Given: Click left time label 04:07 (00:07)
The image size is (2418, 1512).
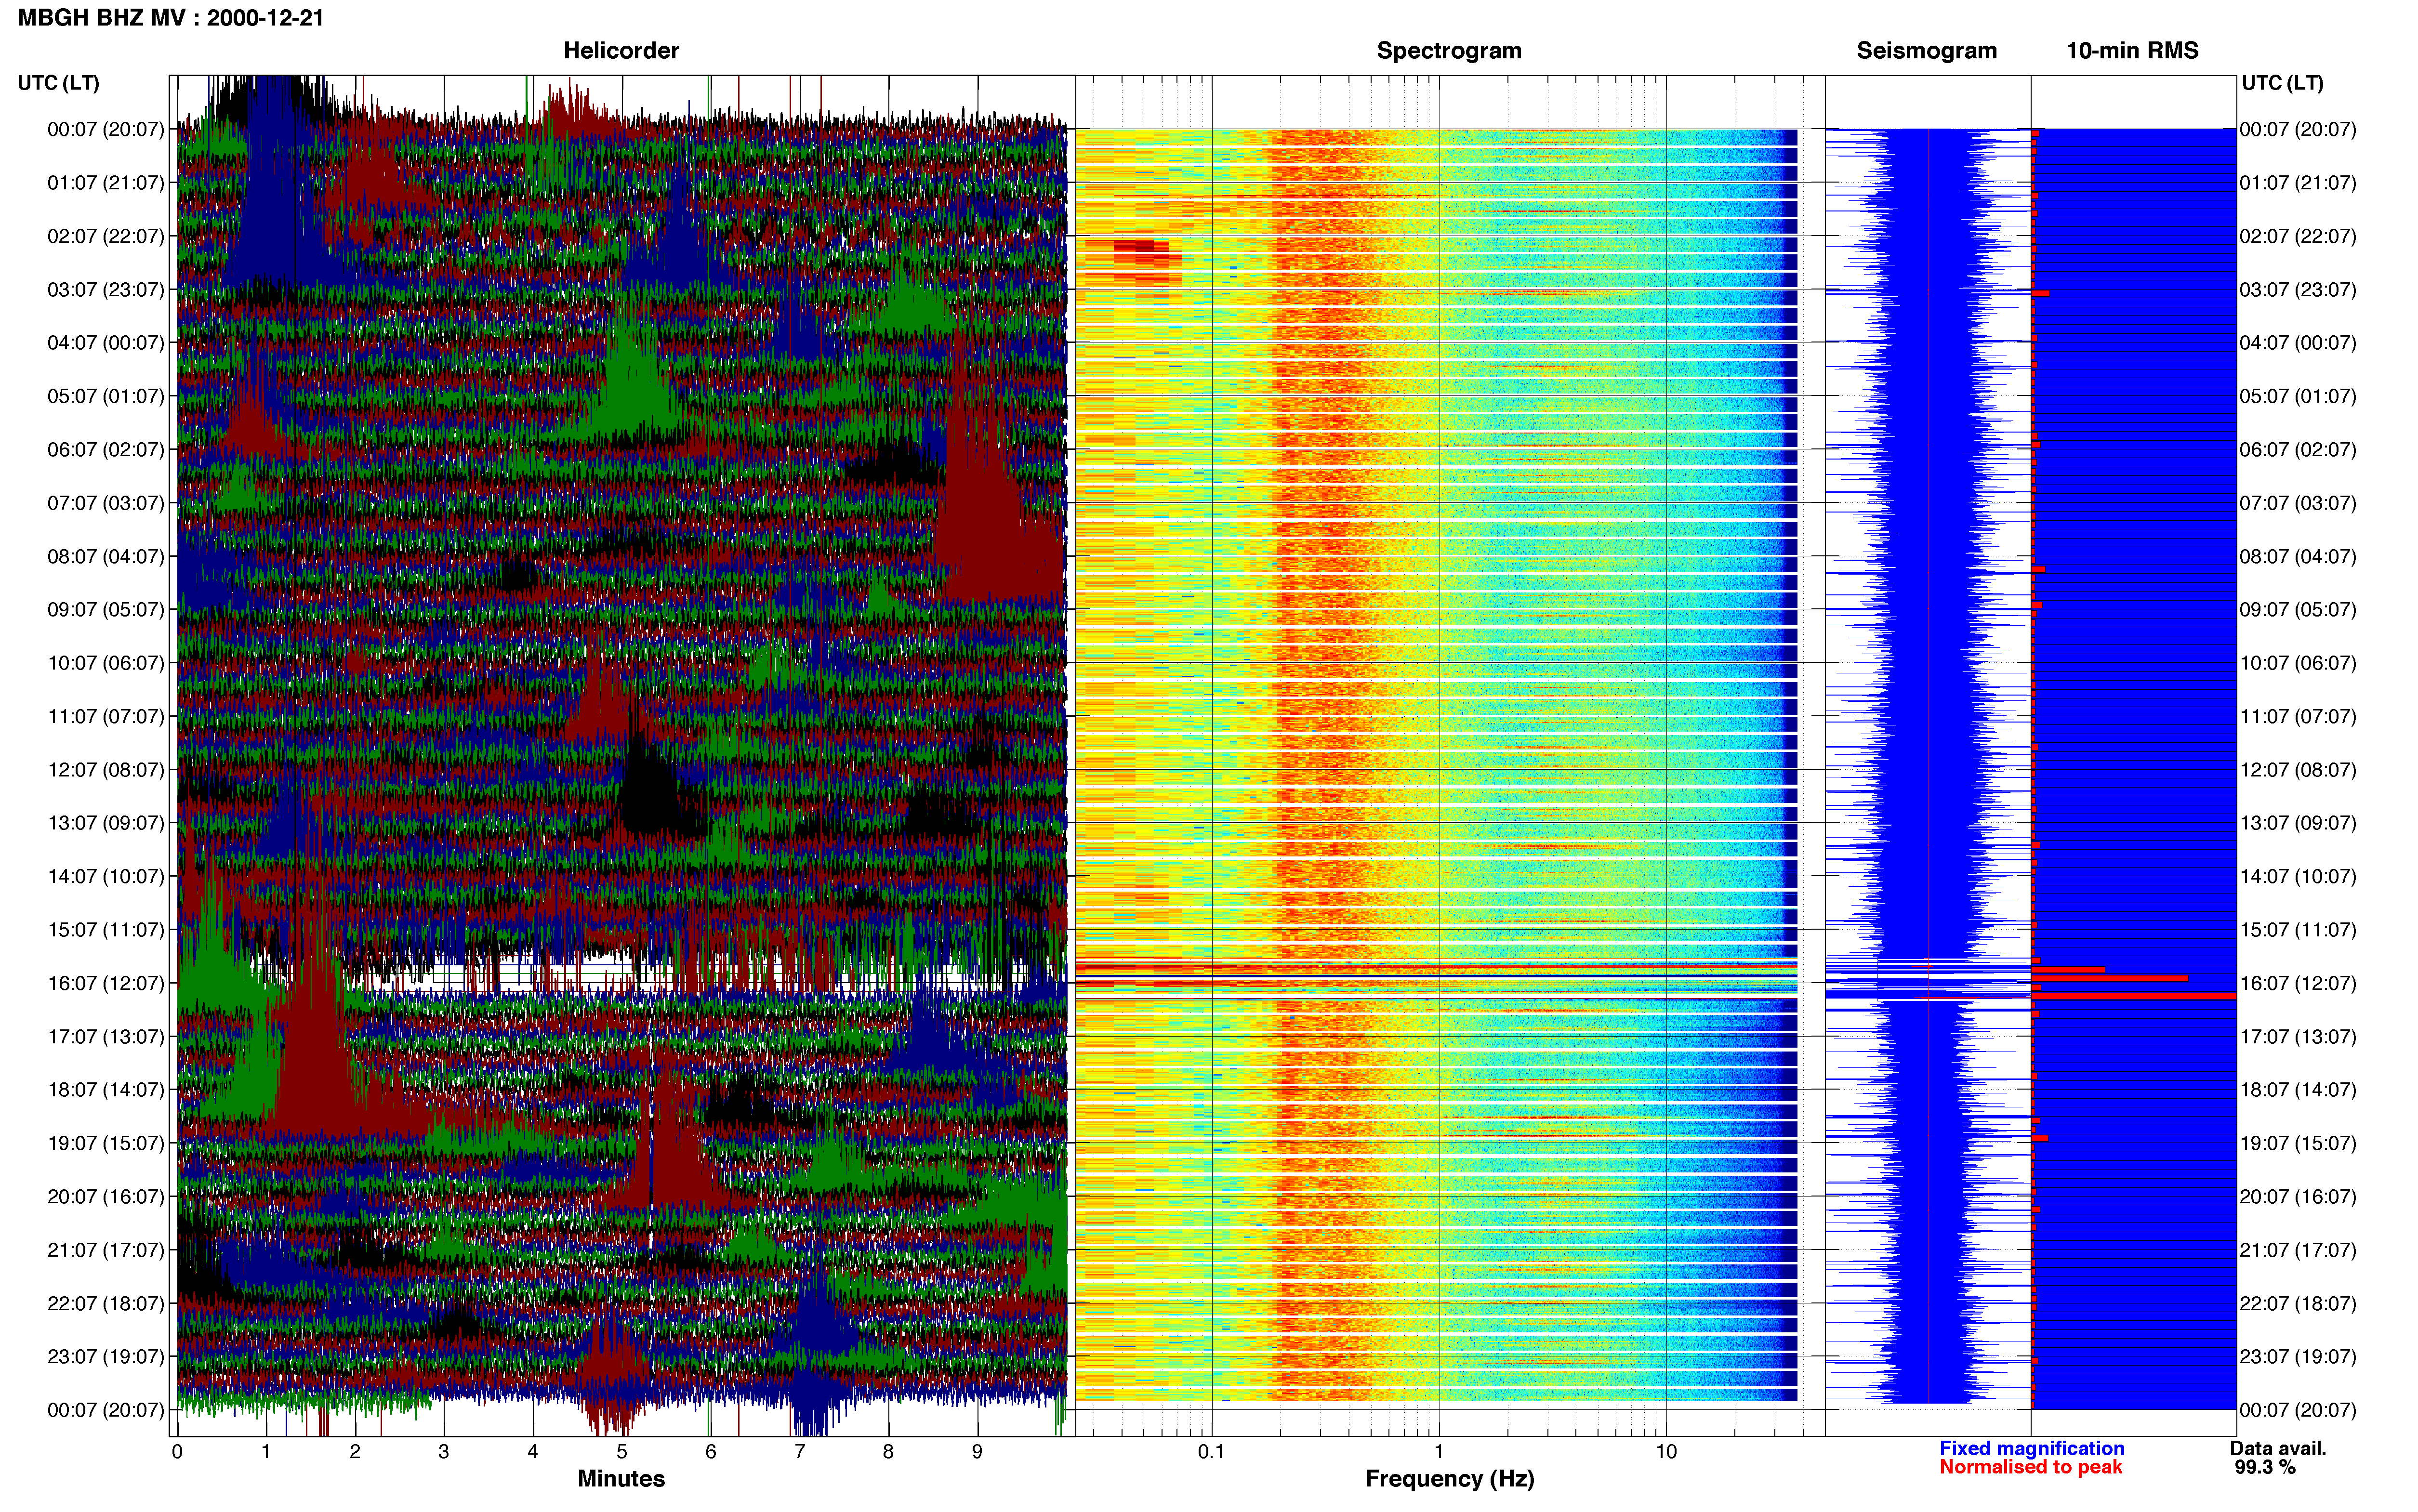Looking at the screenshot, I should [106, 342].
